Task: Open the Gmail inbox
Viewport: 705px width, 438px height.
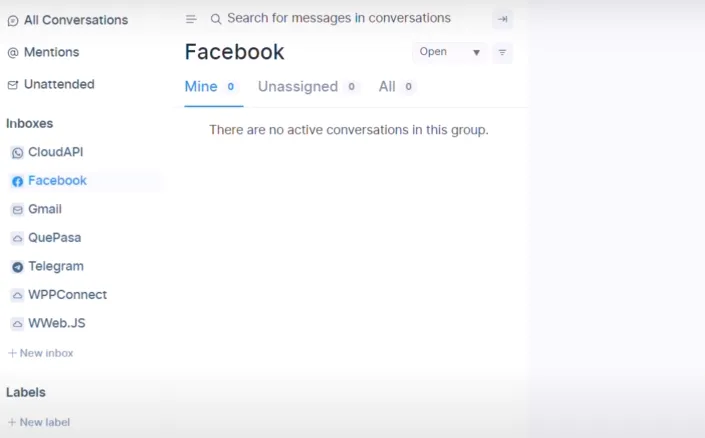Action: click(36, 209)
